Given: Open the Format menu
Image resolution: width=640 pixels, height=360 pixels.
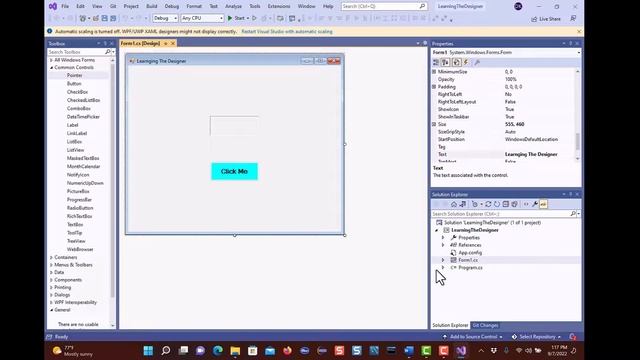Looking at the screenshot, I should coord(194,7).
